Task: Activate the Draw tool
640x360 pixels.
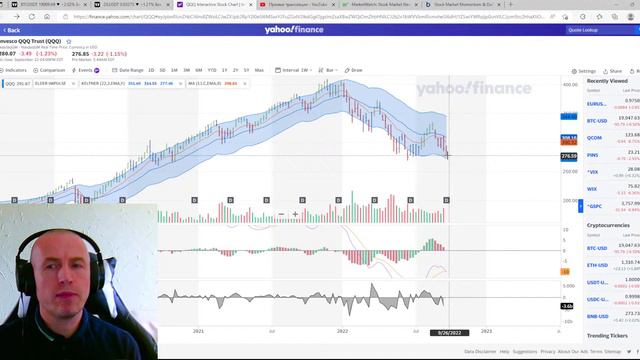Action: (x=353, y=70)
